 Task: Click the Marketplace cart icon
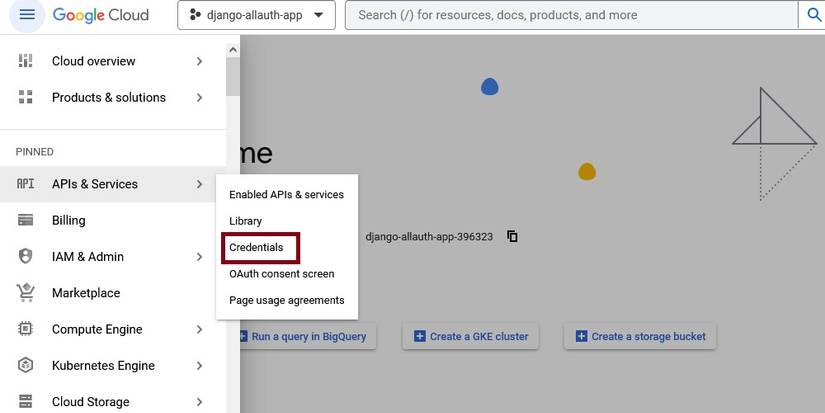coord(26,293)
